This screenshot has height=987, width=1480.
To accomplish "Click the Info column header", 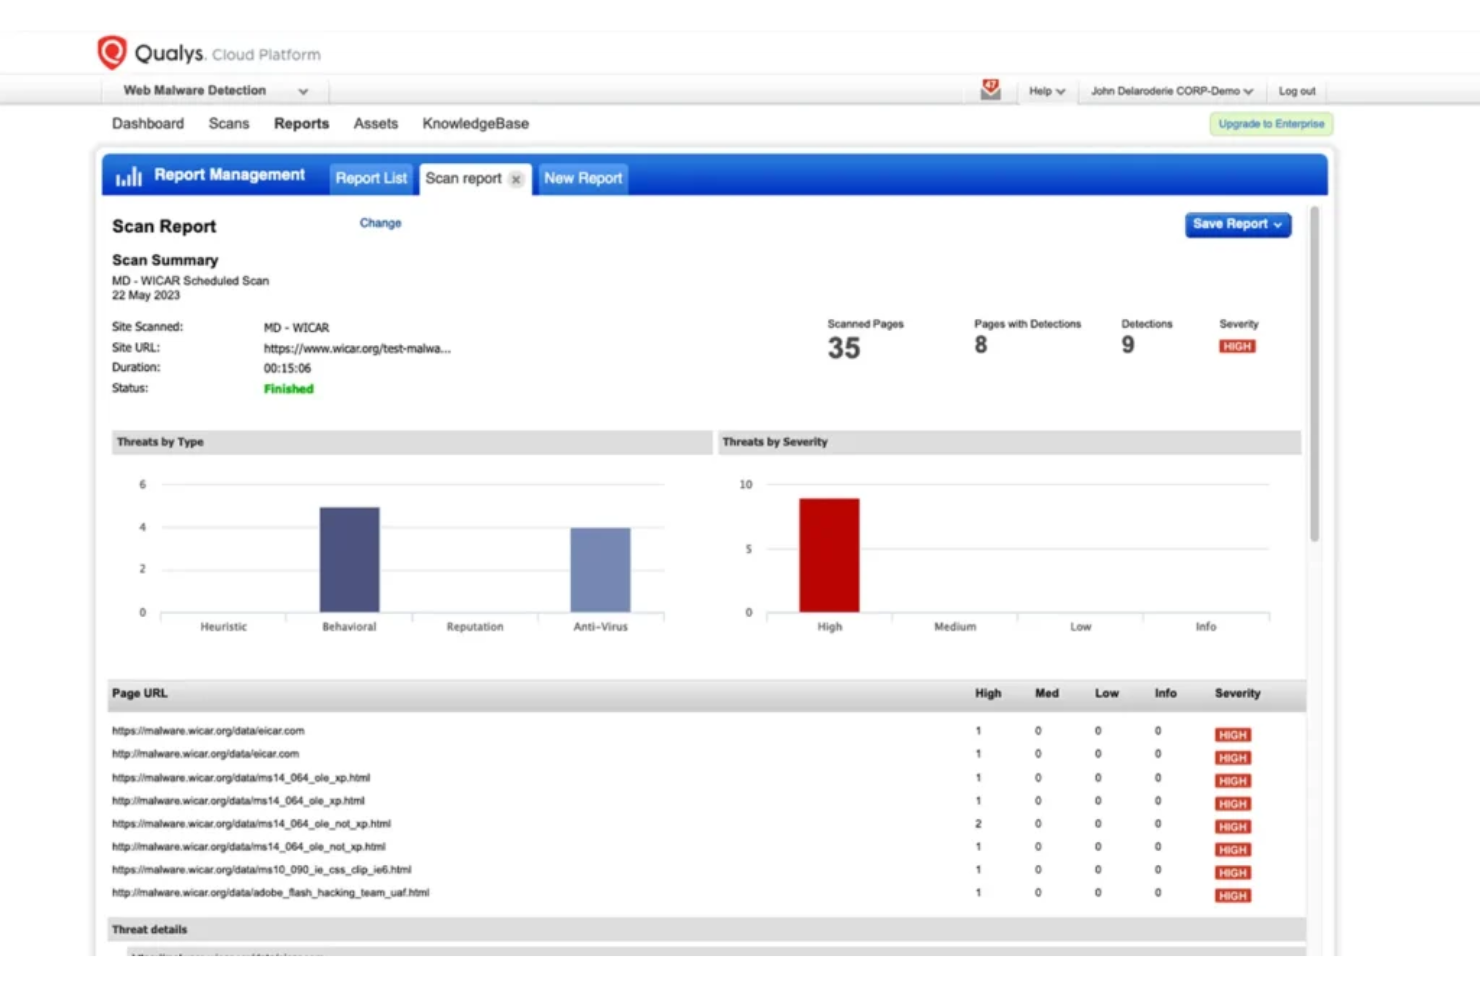I will pyautogui.click(x=1166, y=693).
